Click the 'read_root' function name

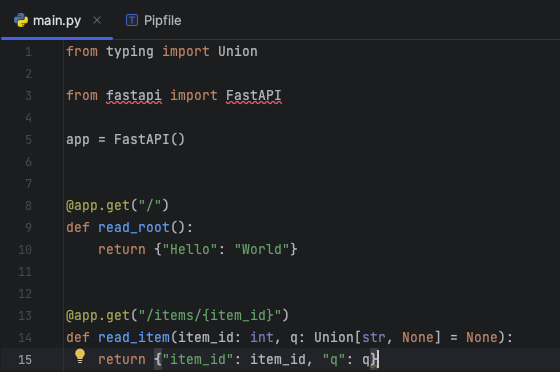click(134, 228)
